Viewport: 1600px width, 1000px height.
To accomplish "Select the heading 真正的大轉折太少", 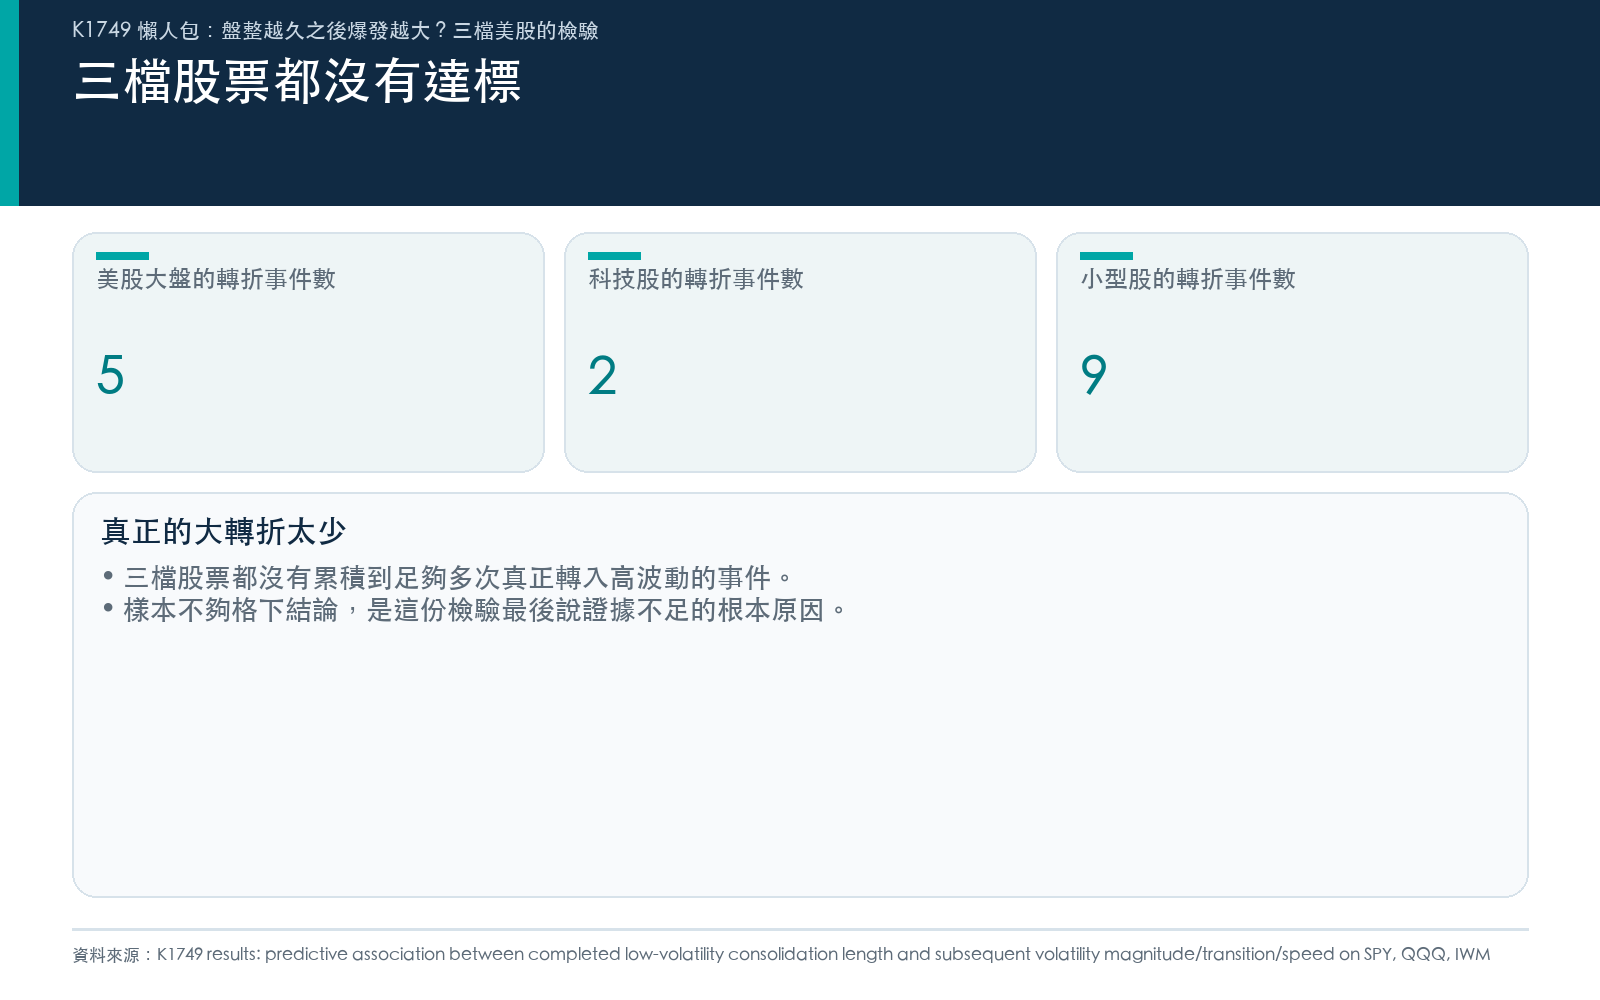I will tap(224, 531).
